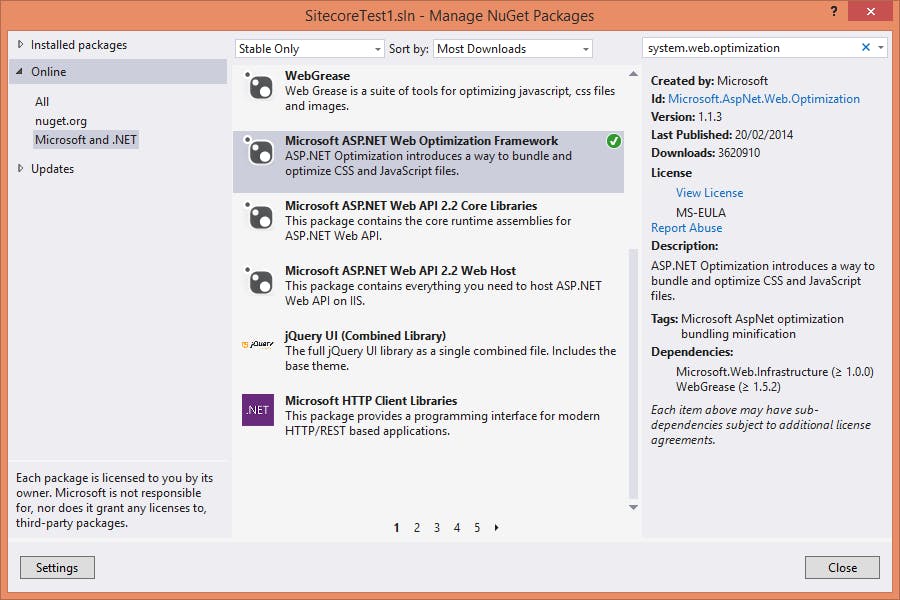Click the Downloads 3620910 value
Screen dimensions: 900x600
click(739, 153)
